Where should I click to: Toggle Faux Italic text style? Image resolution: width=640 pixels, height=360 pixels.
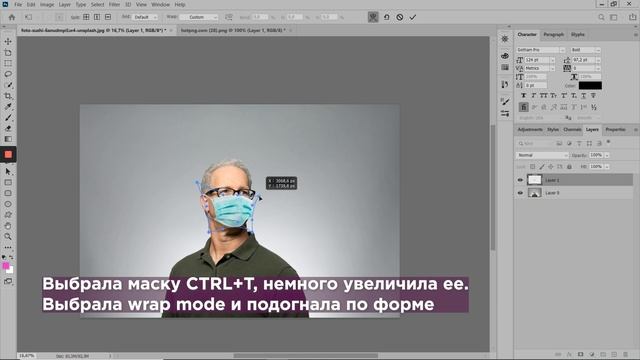[533, 96]
